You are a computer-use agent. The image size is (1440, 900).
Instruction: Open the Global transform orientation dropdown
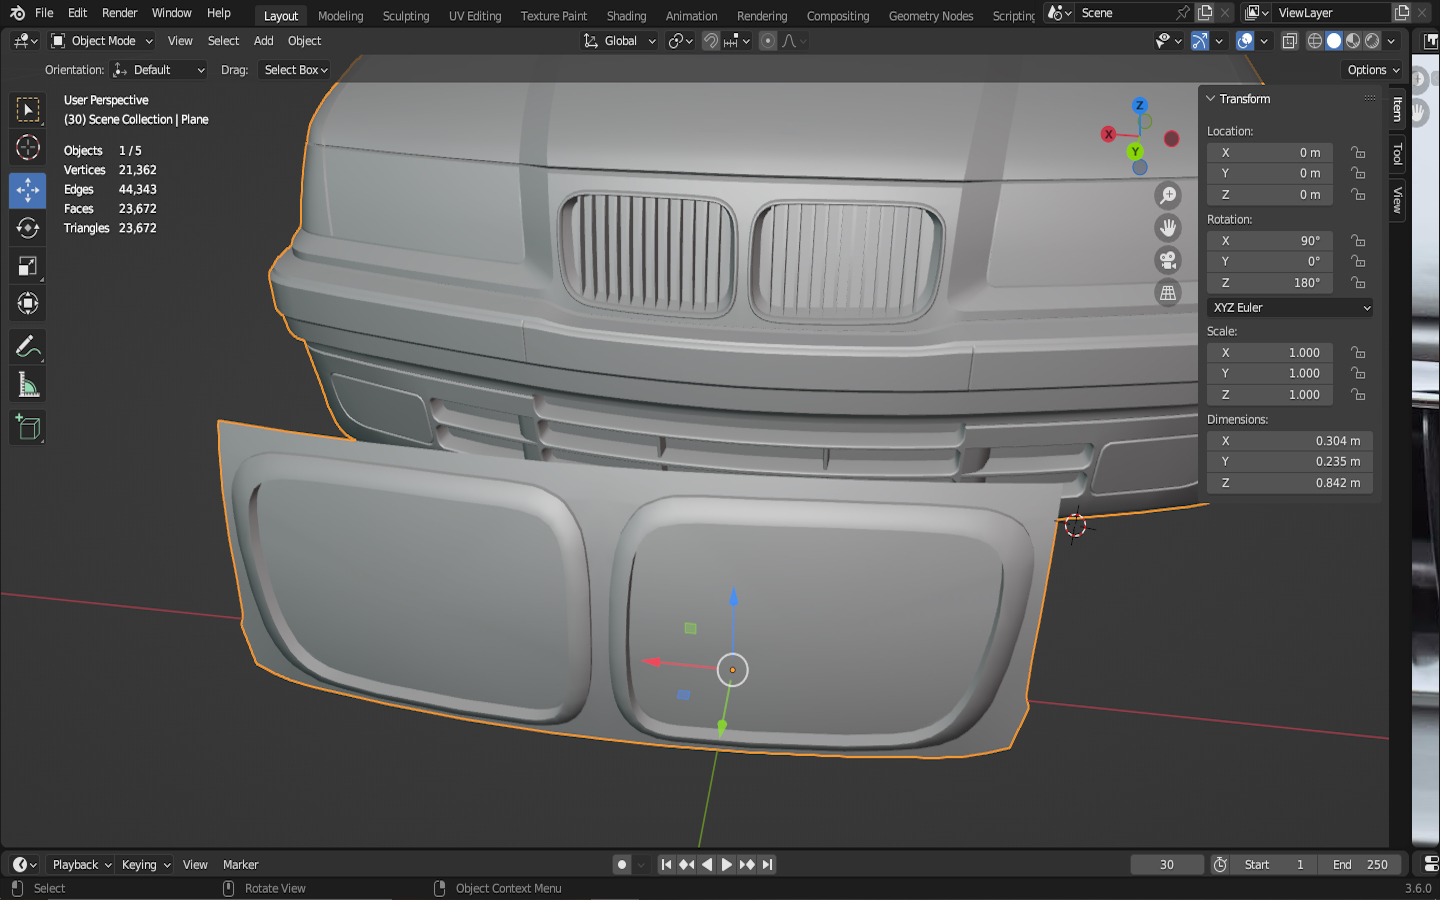(619, 41)
